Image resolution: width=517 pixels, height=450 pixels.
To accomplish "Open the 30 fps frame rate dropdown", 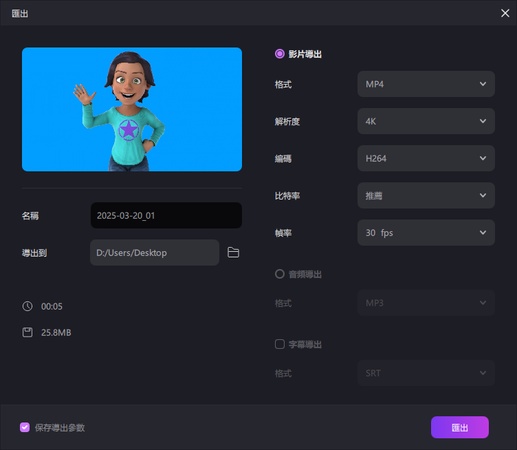I will [x=426, y=233].
